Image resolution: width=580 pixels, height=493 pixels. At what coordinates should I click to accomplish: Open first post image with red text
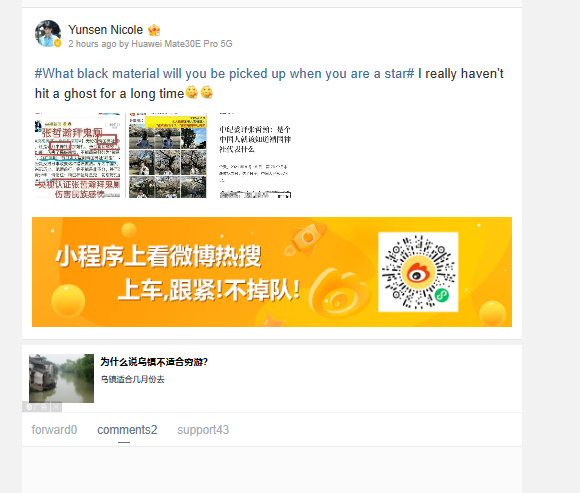(x=78, y=156)
